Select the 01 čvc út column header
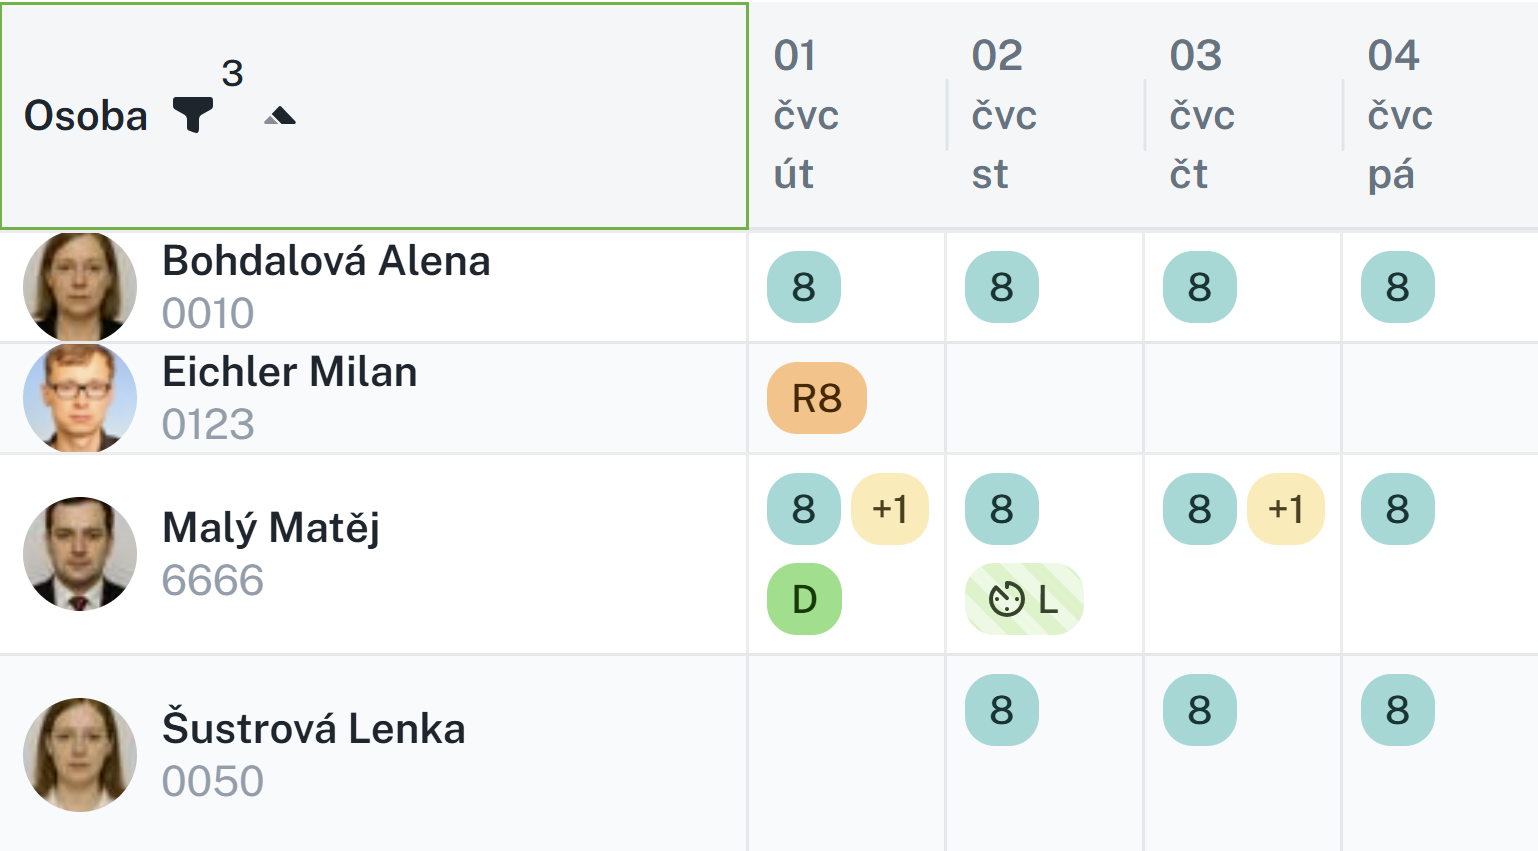The image size is (1538, 851). [806, 115]
